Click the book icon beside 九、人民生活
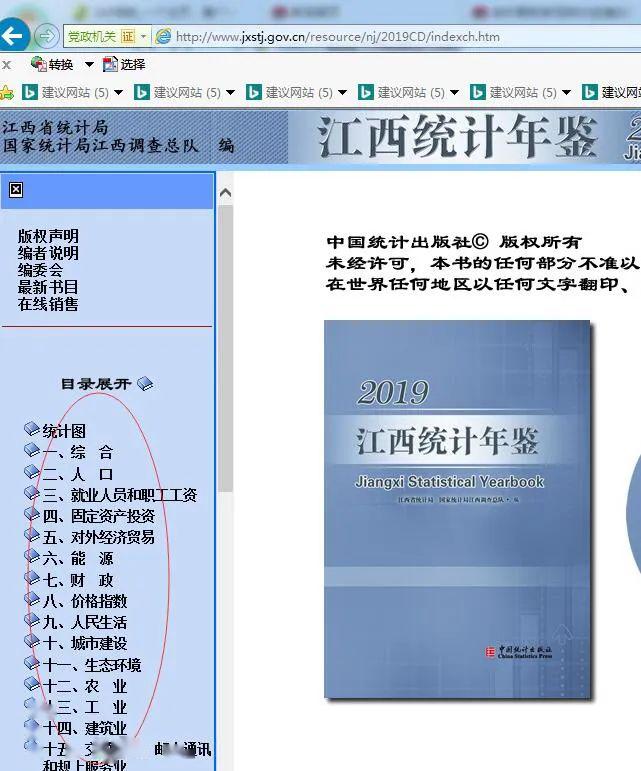Image resolution: width=641 pixels, height=771 pixels. click(x=32, y=620)
